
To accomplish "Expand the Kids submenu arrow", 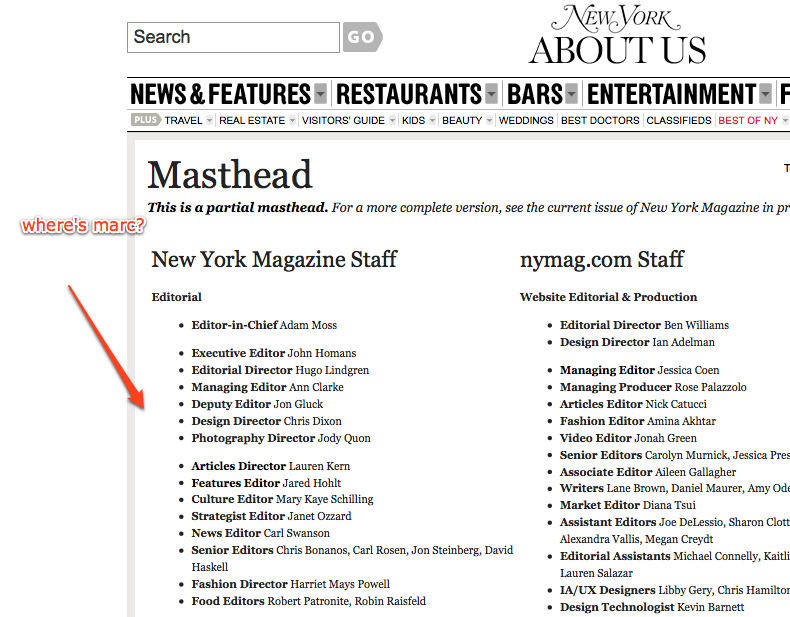I will click(431, 121).
